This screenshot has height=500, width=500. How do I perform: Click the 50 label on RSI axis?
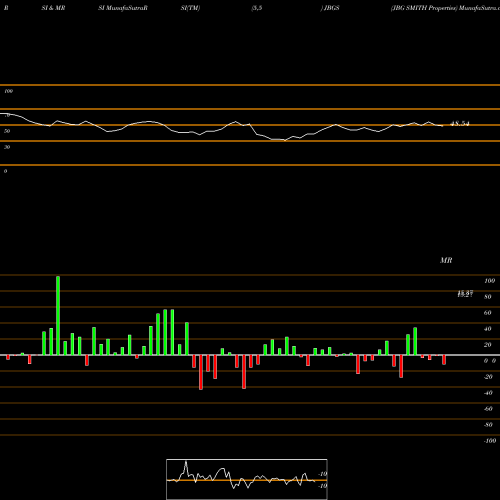pyautogui.click(x=7, y=131)
